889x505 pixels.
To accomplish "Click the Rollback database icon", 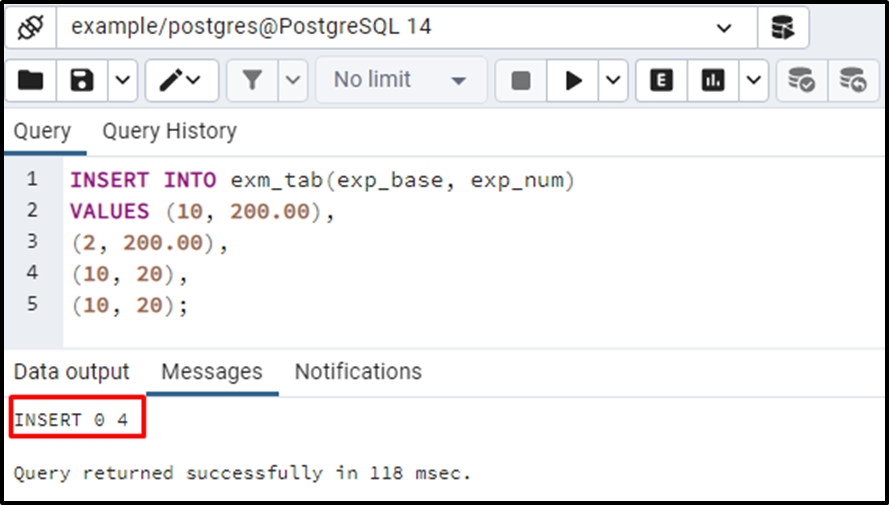I will [x=853, y=80].
